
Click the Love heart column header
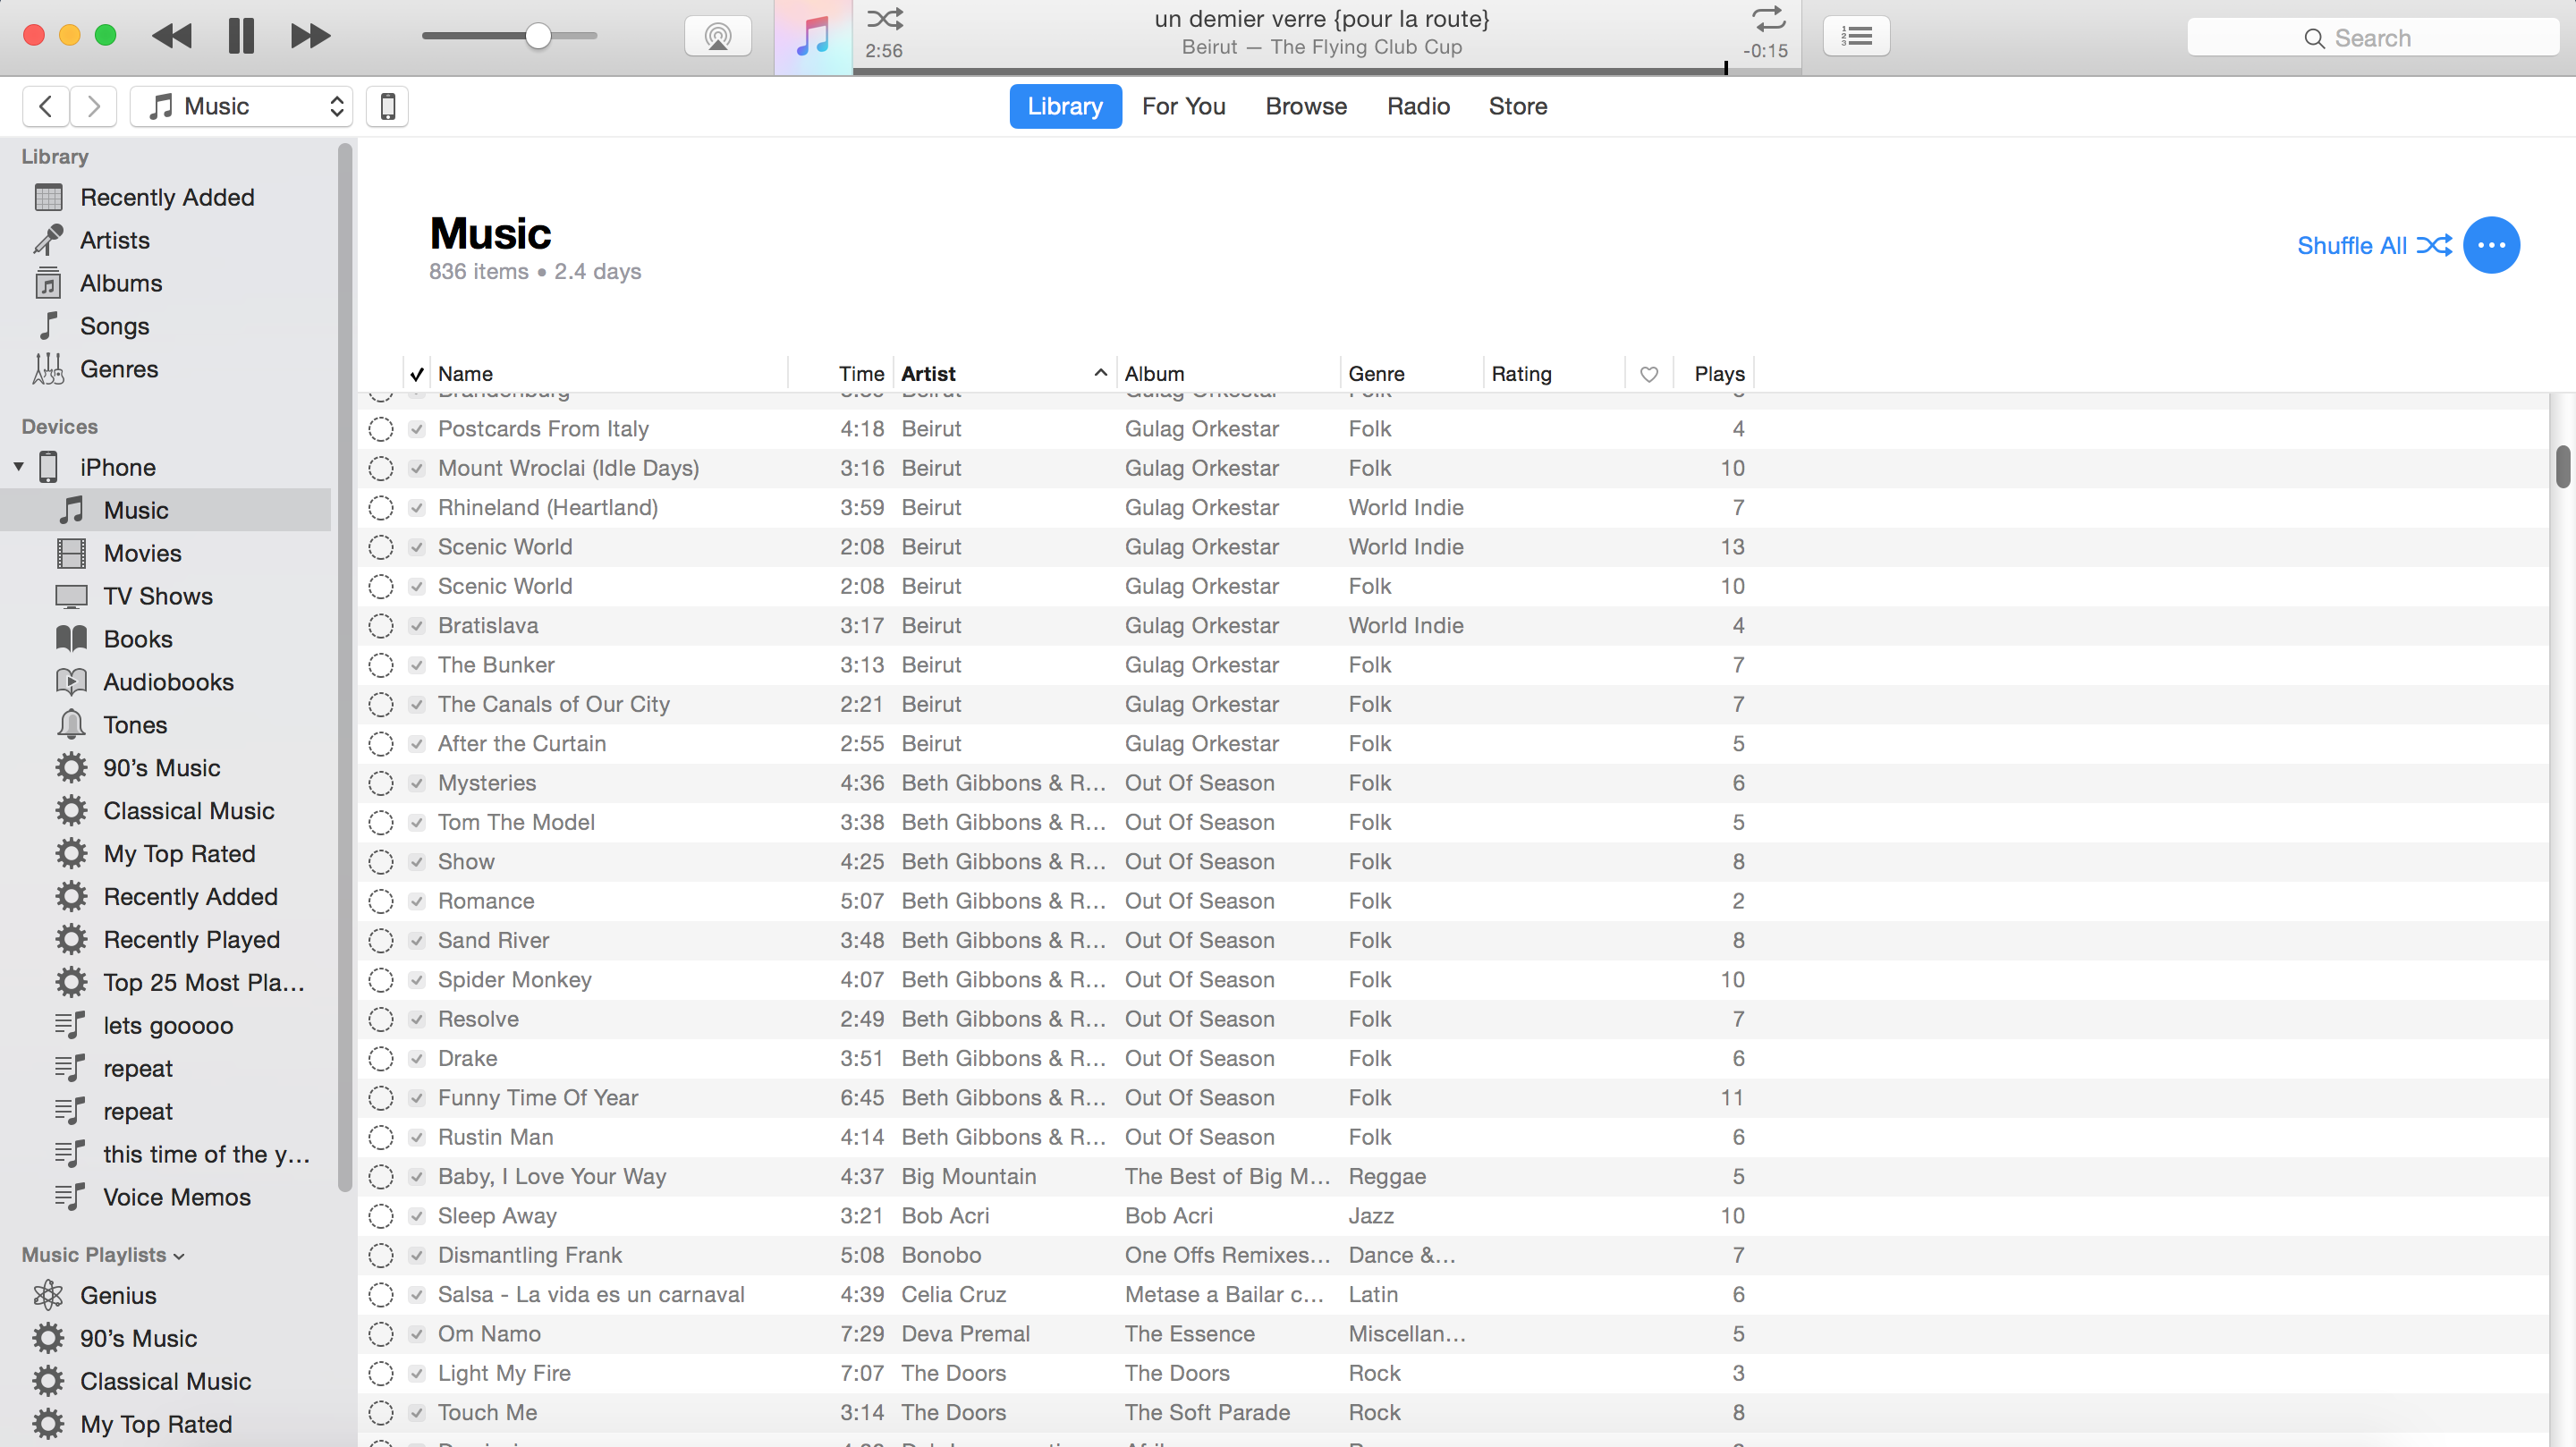click(x=1649, y=374)
